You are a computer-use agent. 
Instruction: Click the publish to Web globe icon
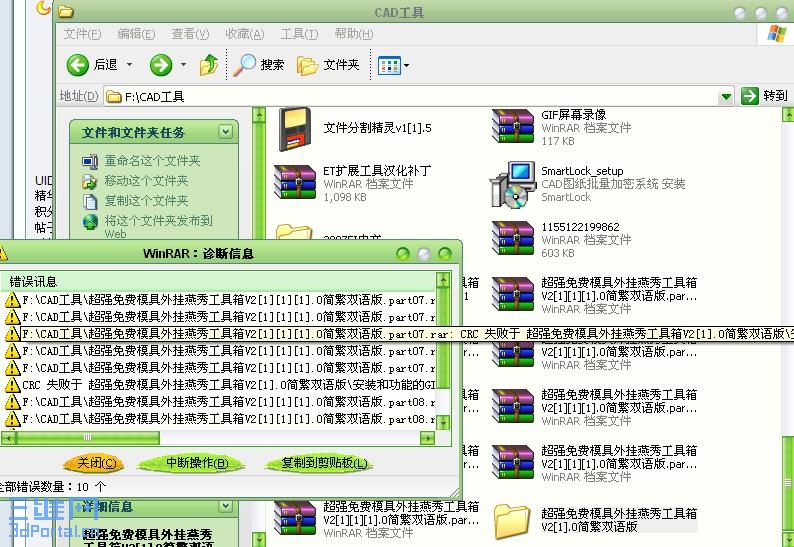click(x=90, y=222)
